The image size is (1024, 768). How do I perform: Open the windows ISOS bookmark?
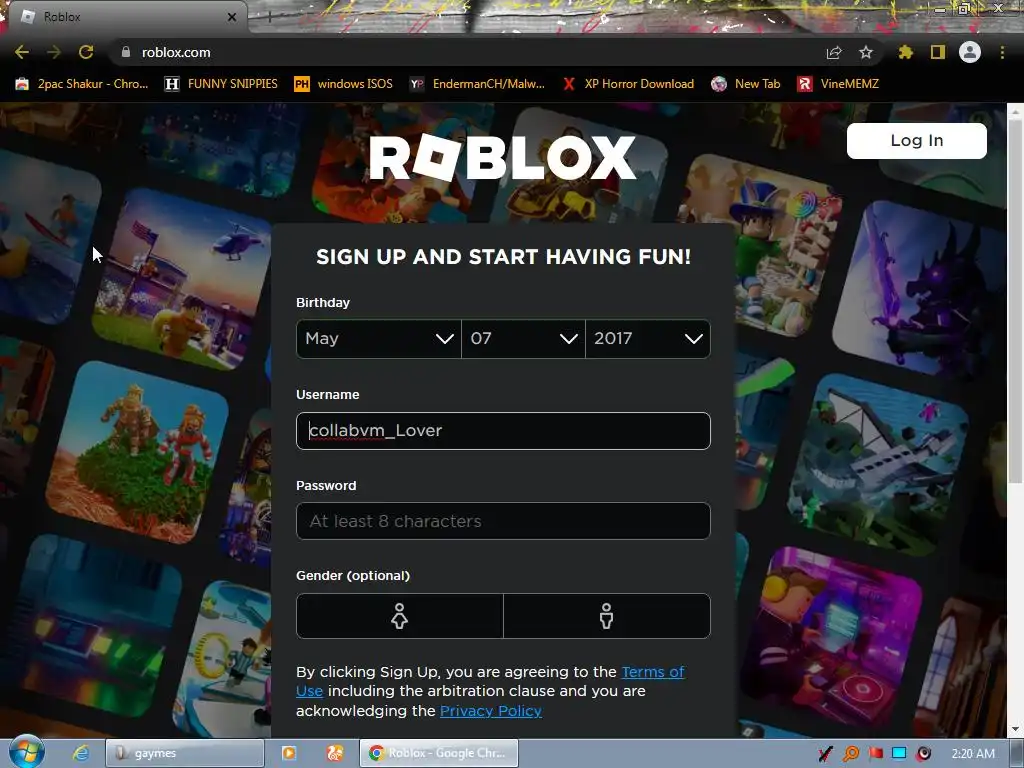[344, 84]
